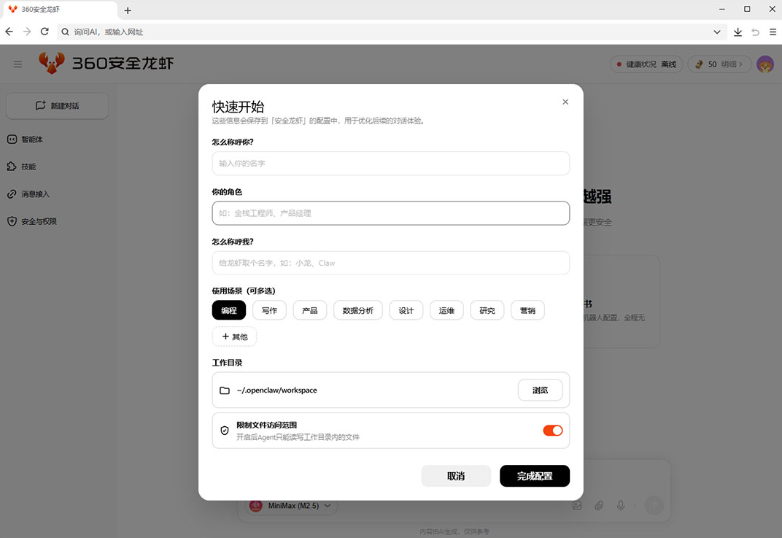Open a new tab with plus button

pos(128,10)
